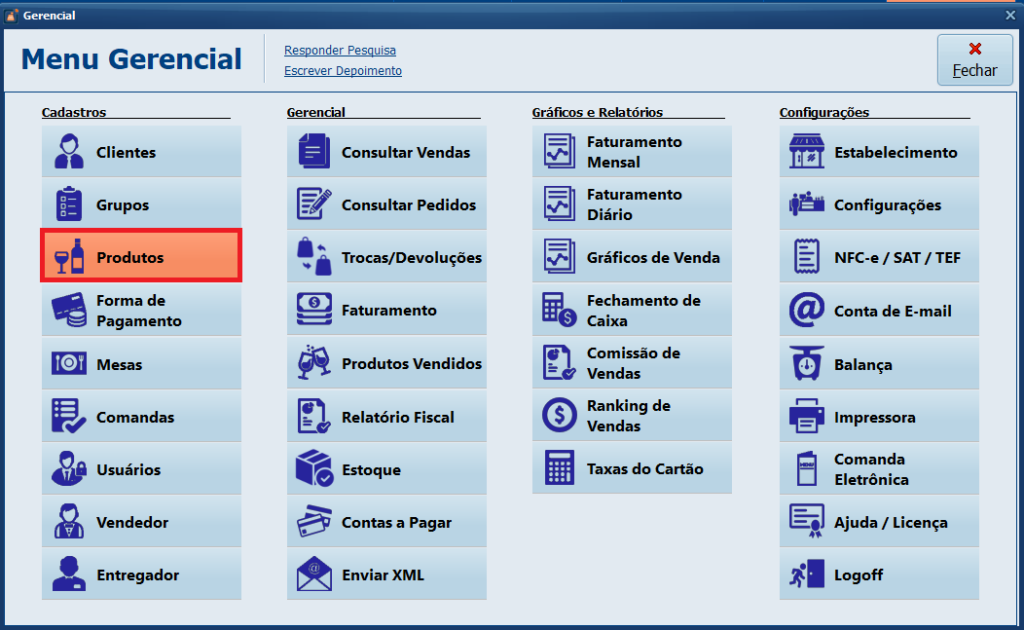Open Fechamento de Caixa
This screenshot has height=630, width=1024.
pyautogui.click(x=632, y=311)
